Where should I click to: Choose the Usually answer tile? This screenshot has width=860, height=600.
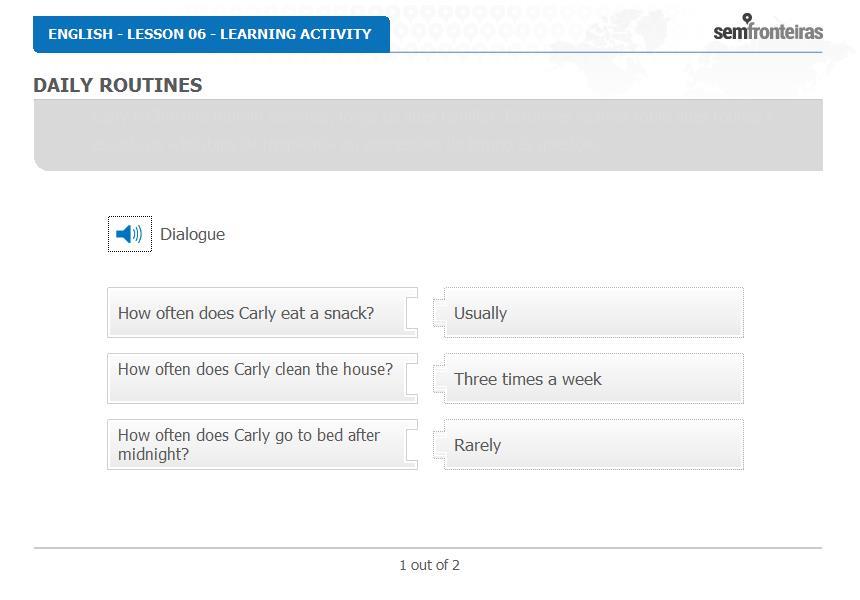coord(593,313)
